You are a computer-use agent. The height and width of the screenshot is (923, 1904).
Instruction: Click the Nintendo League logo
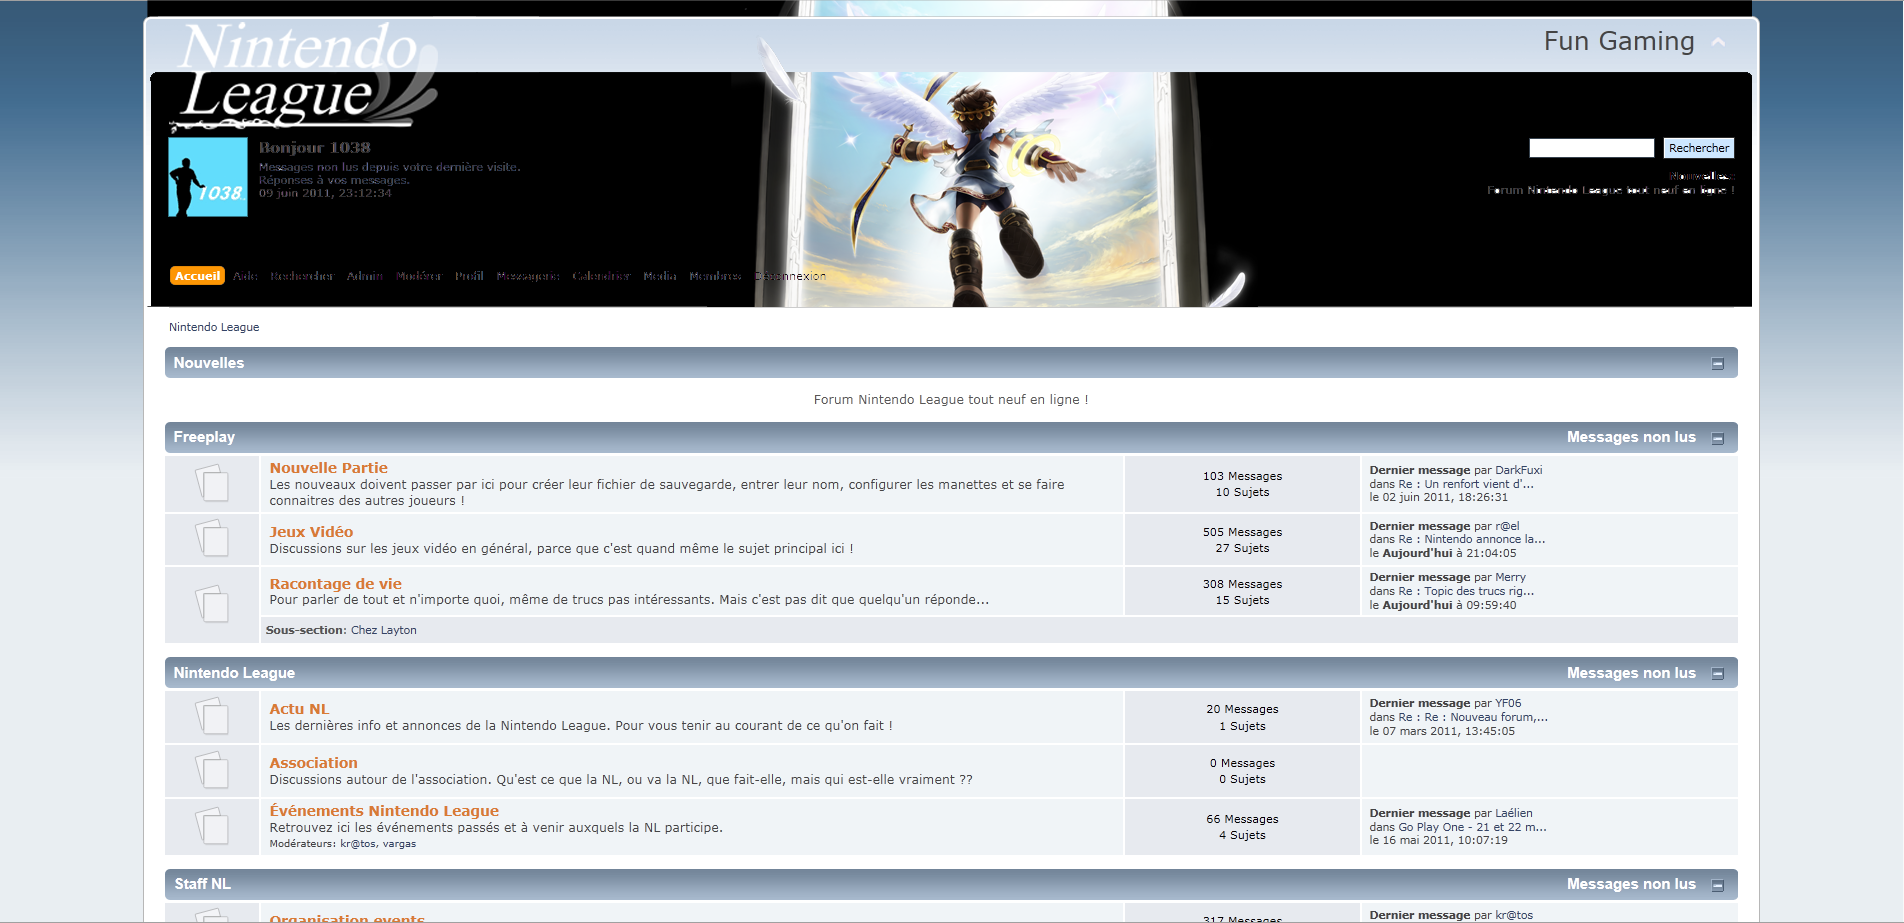coord(305,78)
